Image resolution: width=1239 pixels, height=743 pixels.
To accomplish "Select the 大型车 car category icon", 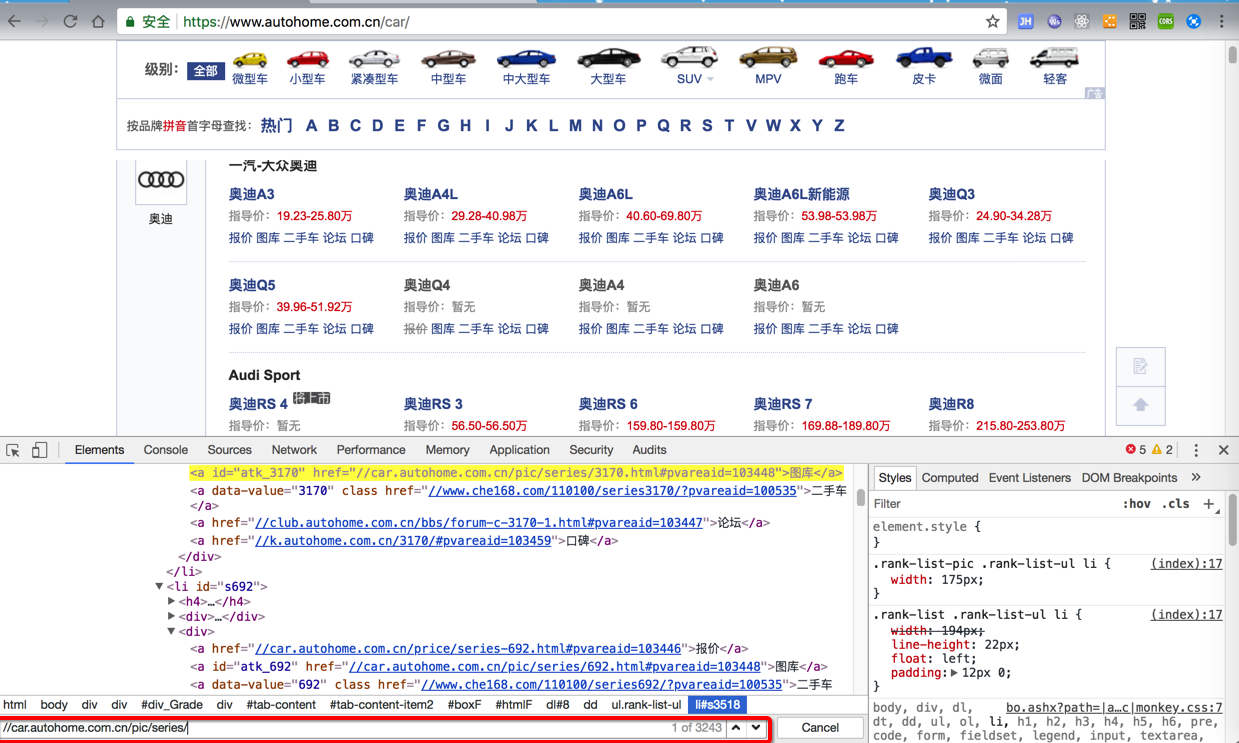I will (x=608, y=59).
